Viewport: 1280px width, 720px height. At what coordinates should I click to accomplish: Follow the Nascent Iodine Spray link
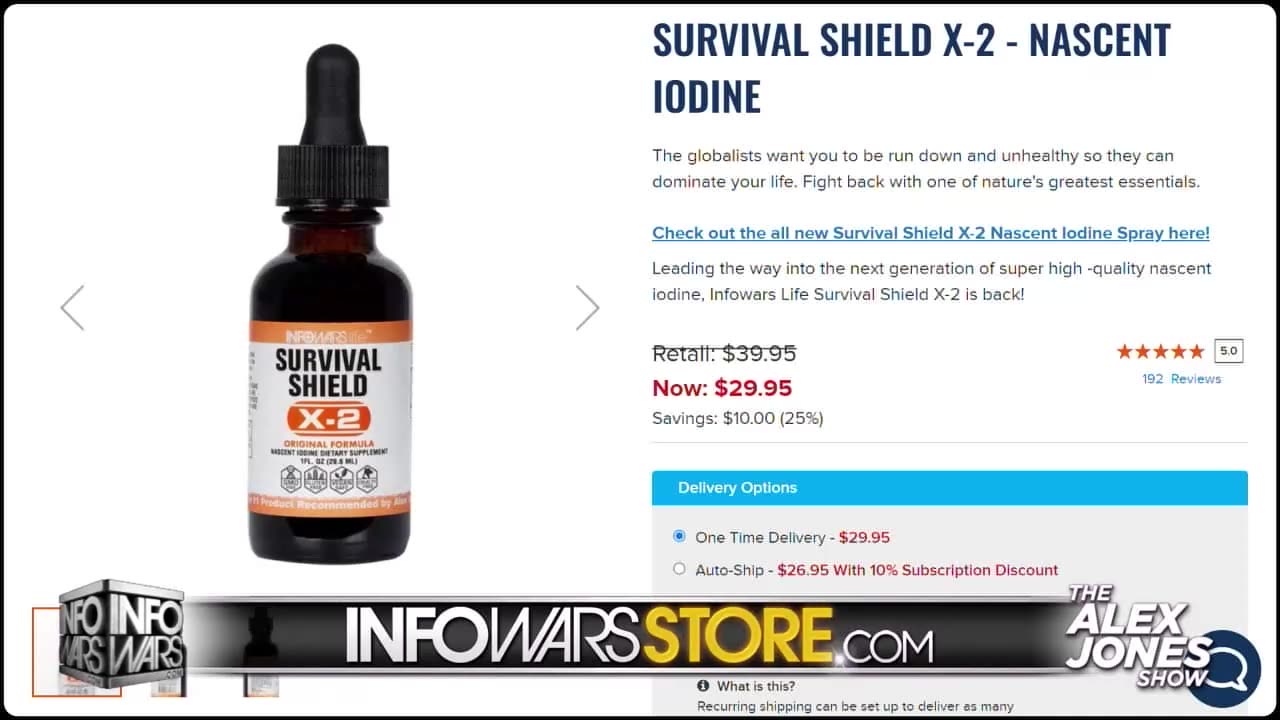click(x=931, y=233)
